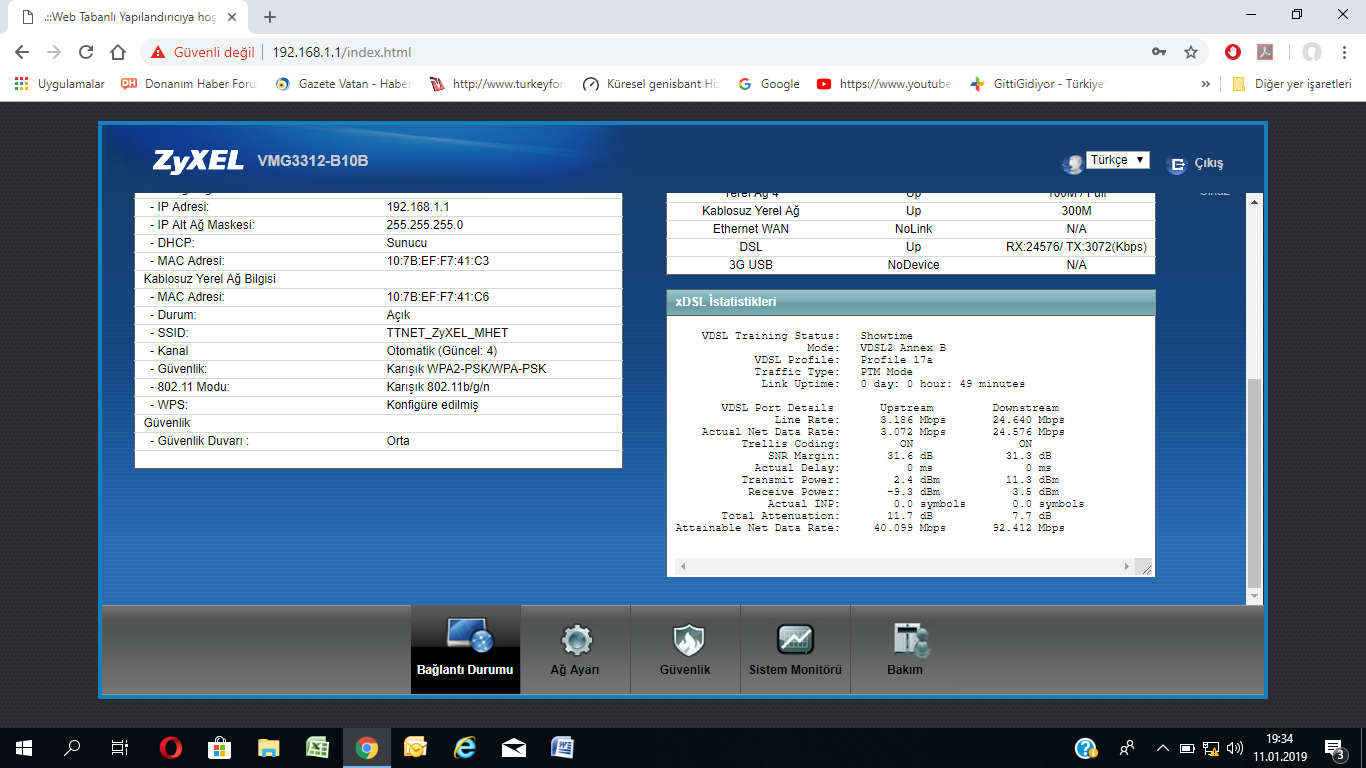Click the Güvenli değil warning icon
The height and width of the screenshot is (768, 1366).
point(158,52)
